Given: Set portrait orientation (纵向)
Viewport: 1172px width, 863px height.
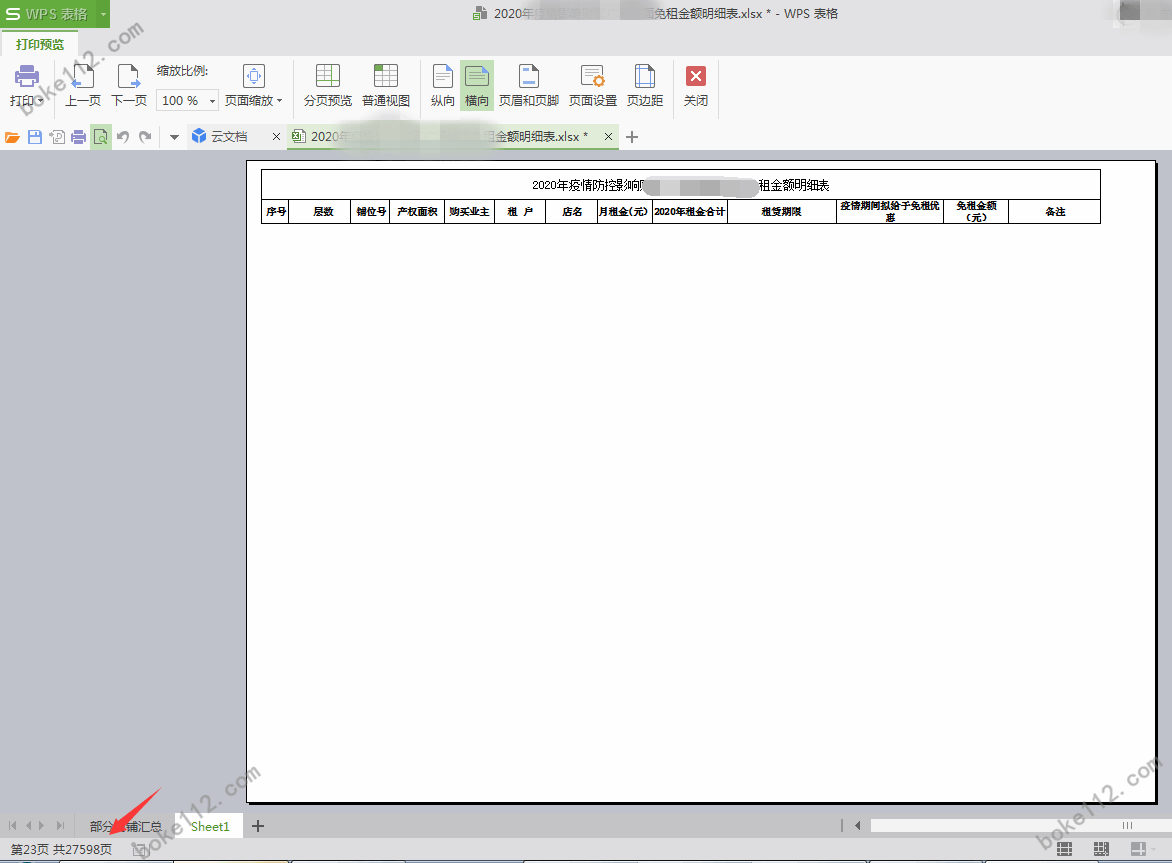Looking at the screenshot, I should tap(442, 86).
